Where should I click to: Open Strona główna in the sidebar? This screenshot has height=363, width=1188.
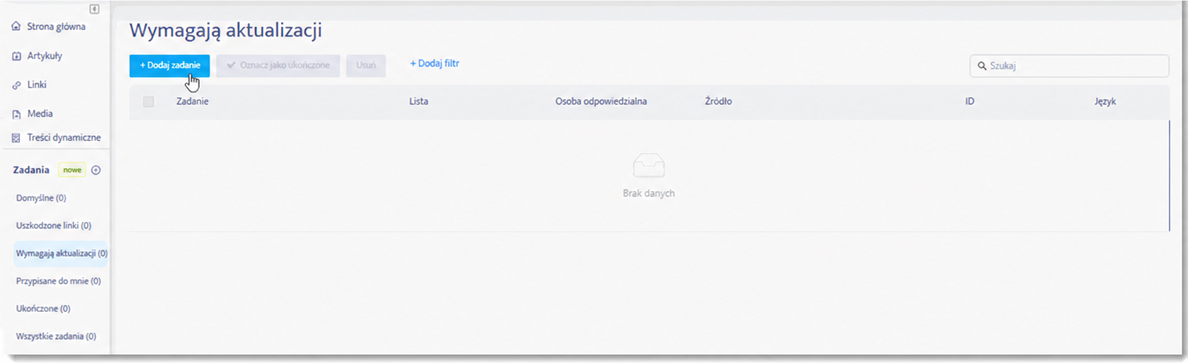[x=56, y=27]
